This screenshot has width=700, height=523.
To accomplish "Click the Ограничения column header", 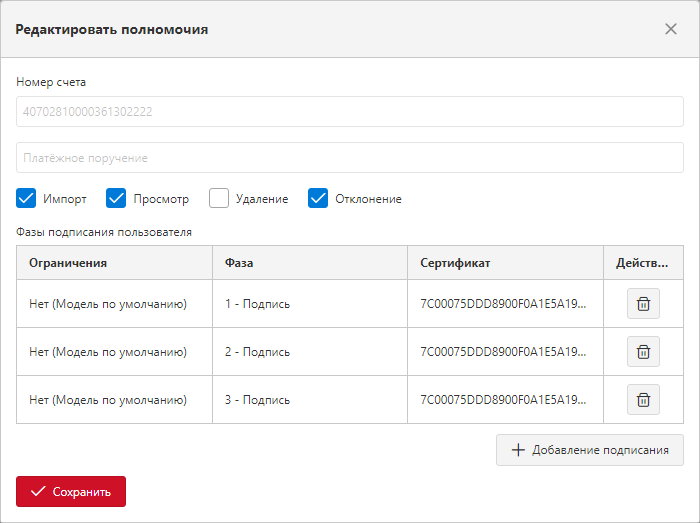I will pyautogui.click(x=114, y=263).
